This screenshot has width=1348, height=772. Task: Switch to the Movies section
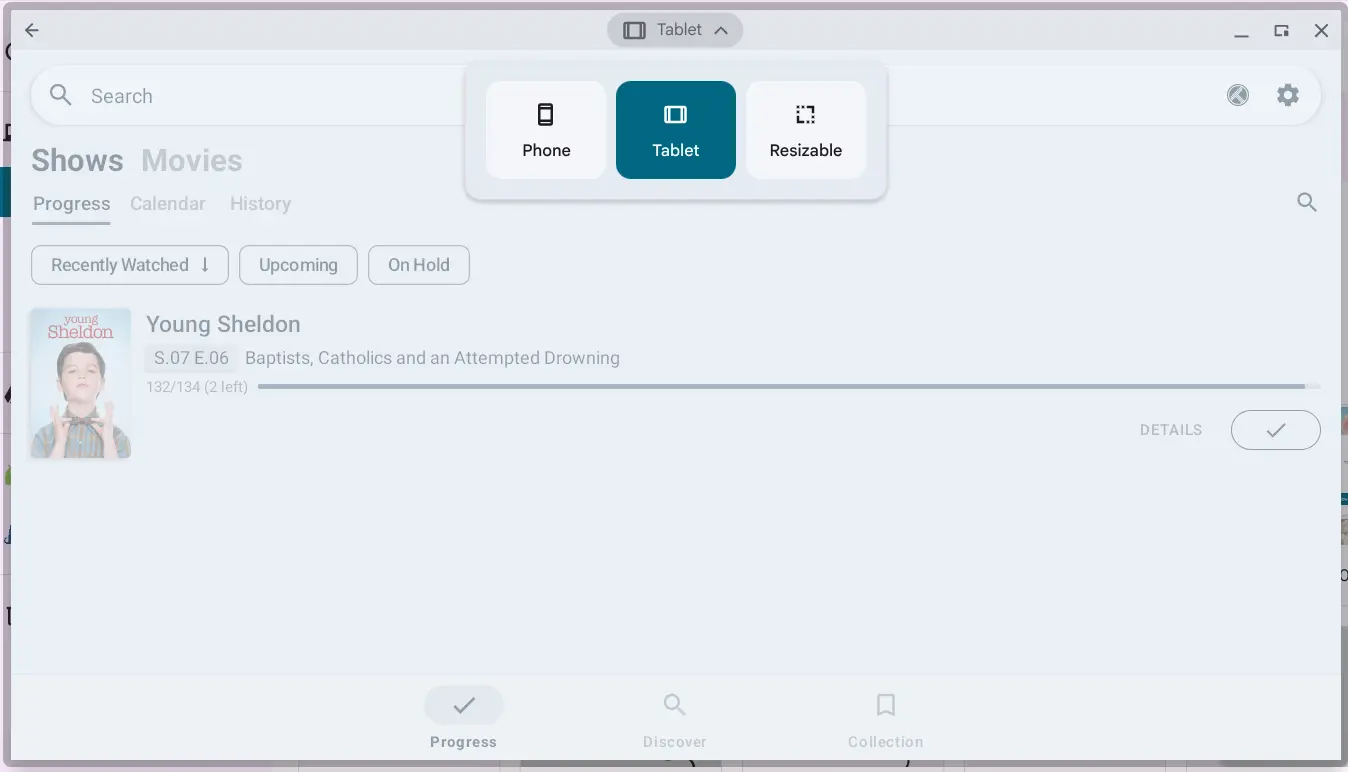tap(192, 160)
